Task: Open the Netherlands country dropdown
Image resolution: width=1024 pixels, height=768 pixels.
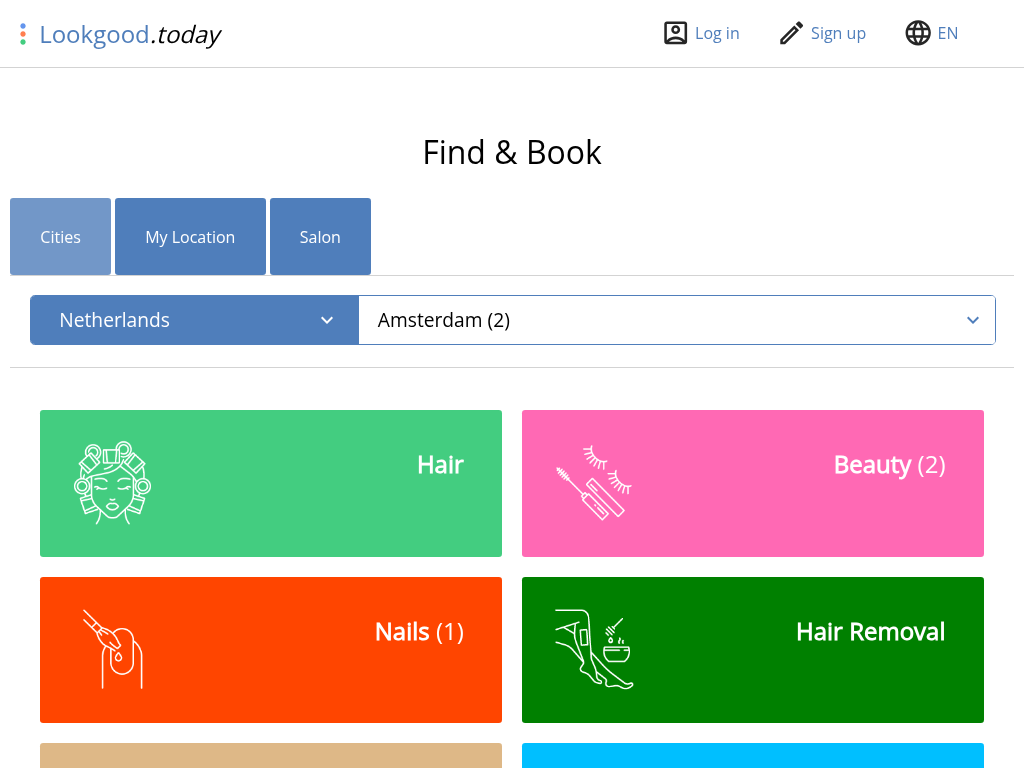Action: (194, 320)
